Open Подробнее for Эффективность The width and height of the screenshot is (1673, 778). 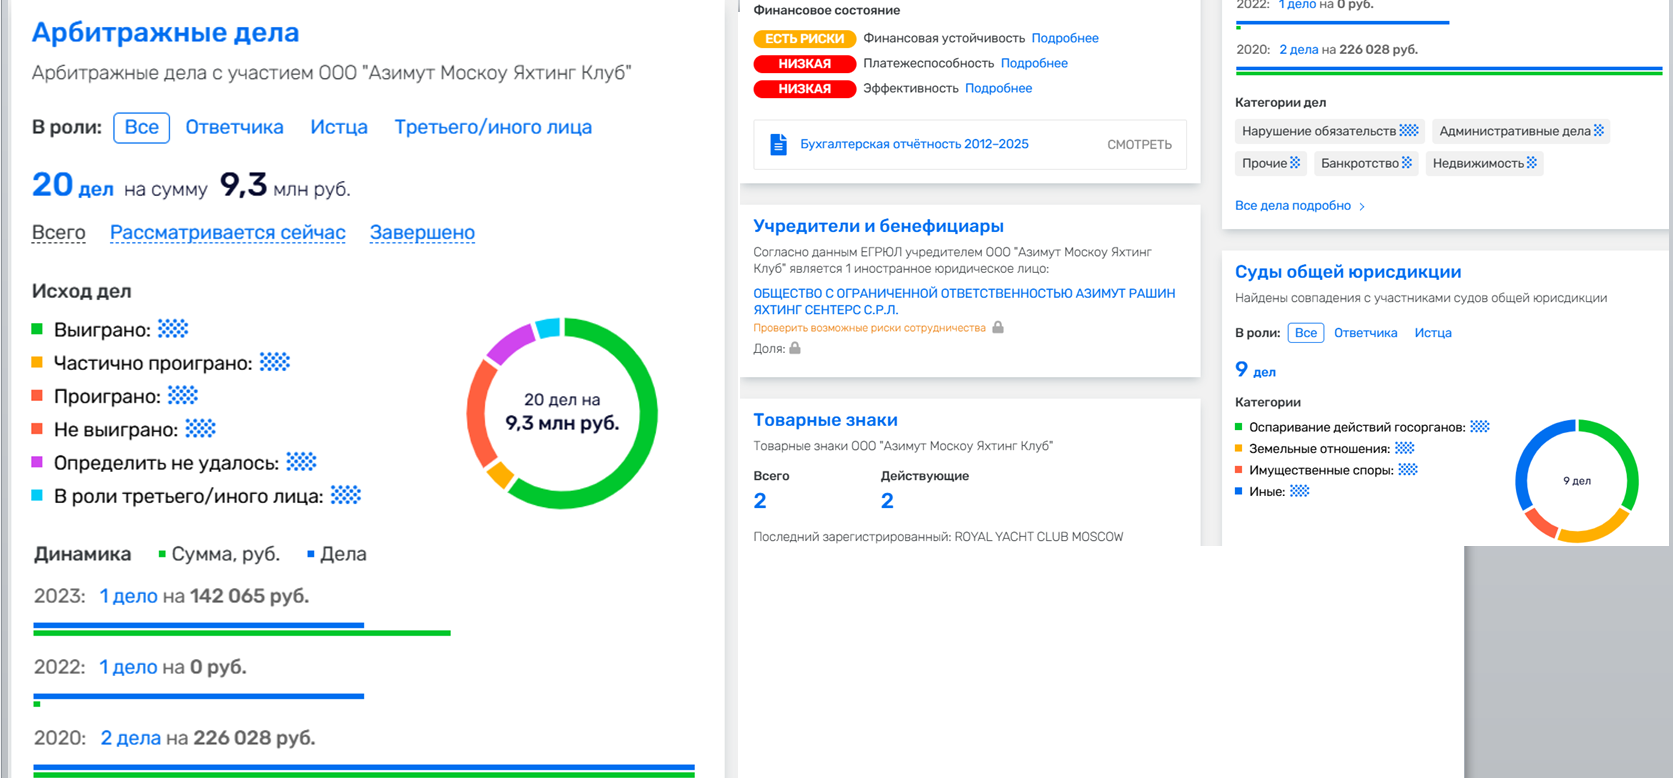click(x=998, y=88)
